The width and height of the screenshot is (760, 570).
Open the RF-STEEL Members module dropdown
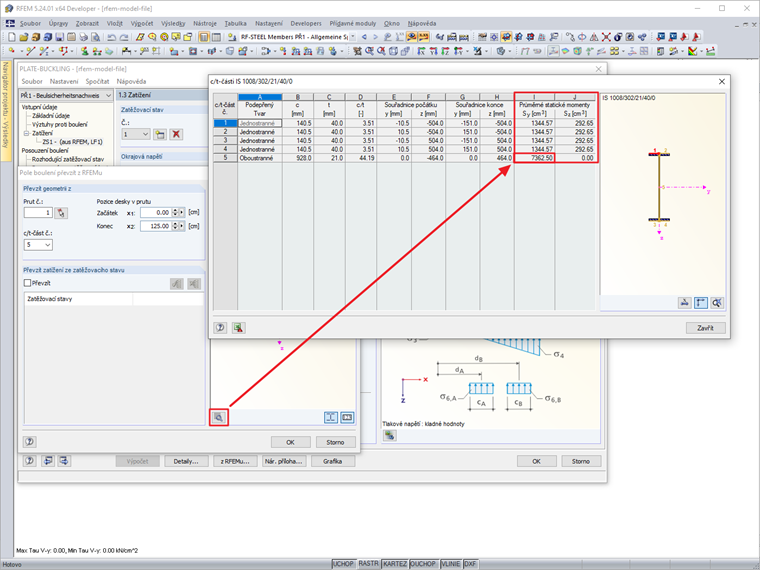(x=353, y=37)
